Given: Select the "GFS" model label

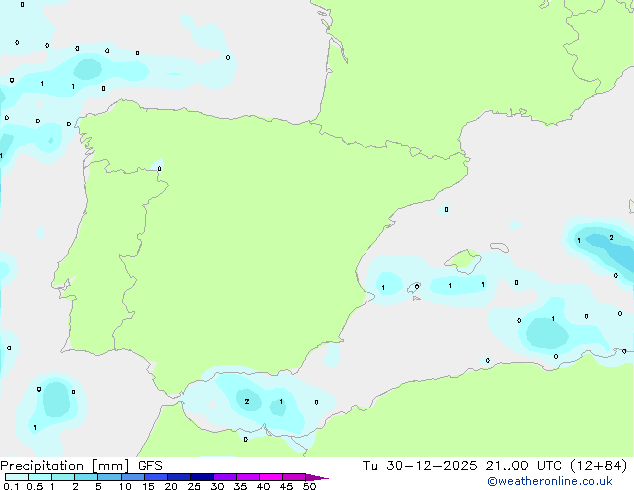Looking at the screenshot, I should pyautogui.click(x=150, y=466).
